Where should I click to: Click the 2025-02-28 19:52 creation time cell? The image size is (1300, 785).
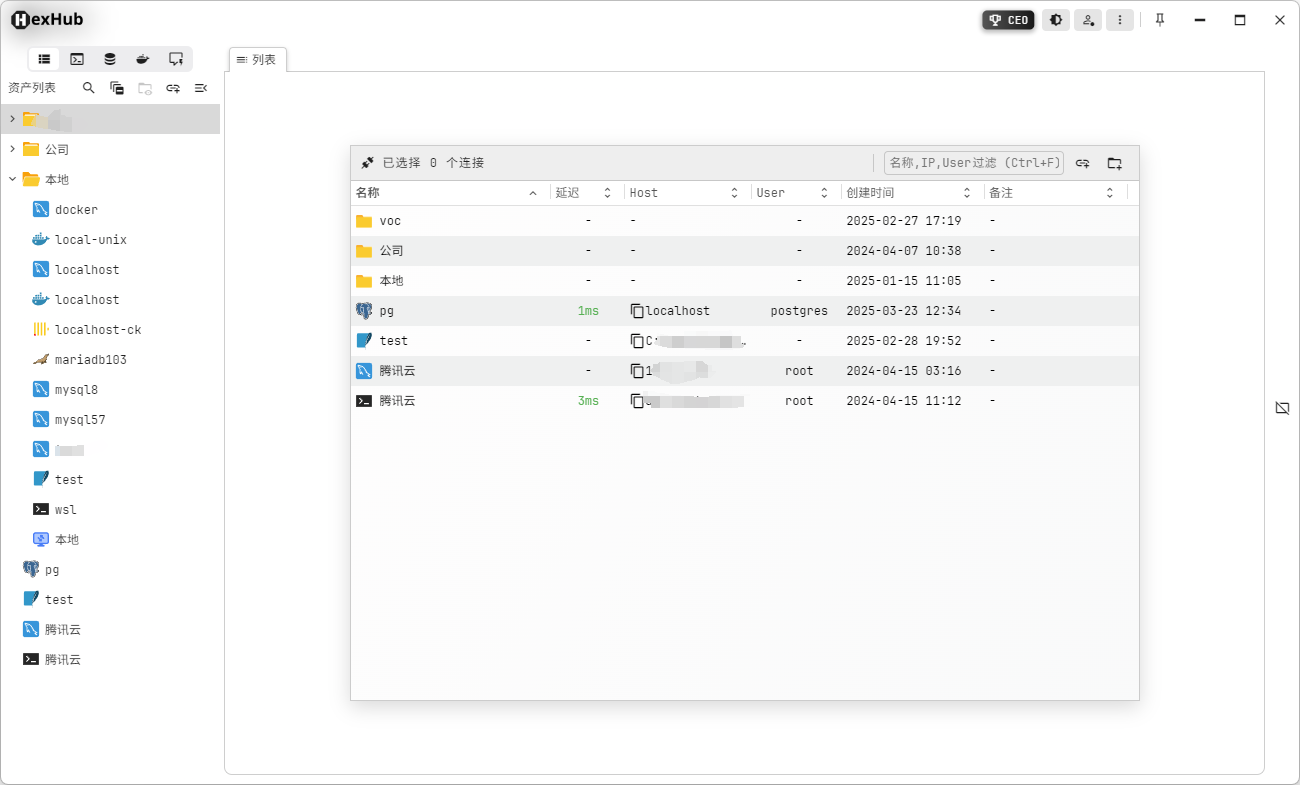pyautogui.click(x=903, y=341)
